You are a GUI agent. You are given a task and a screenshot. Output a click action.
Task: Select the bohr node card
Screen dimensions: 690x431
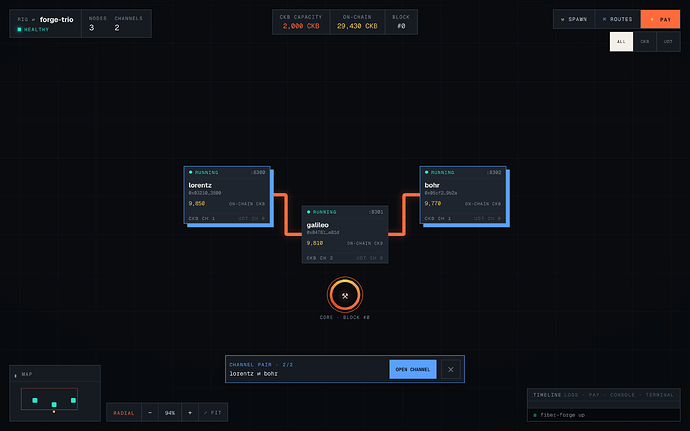463,195
